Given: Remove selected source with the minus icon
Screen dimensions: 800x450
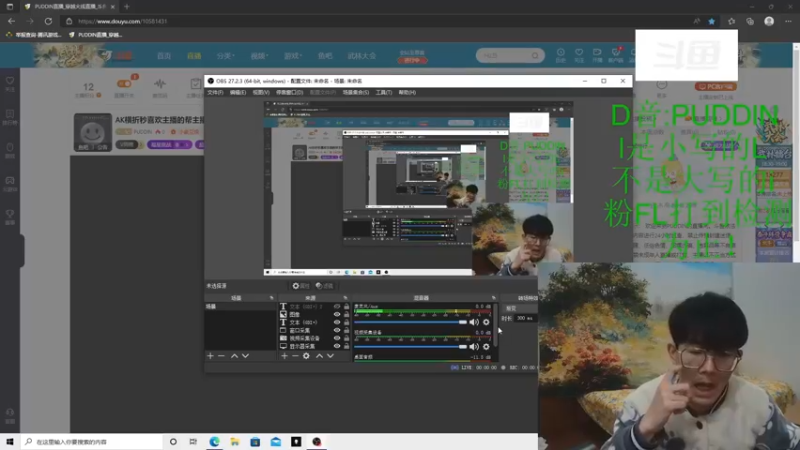Looking at the screenshot, I should (x=295, y=356).
